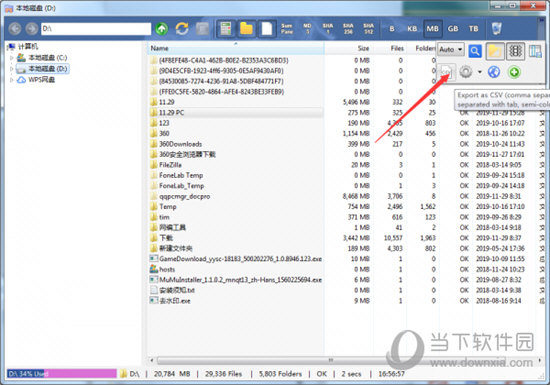550x385 pixels.
Task: Select 计算机 in the tree
Action: tap(27, 46)
